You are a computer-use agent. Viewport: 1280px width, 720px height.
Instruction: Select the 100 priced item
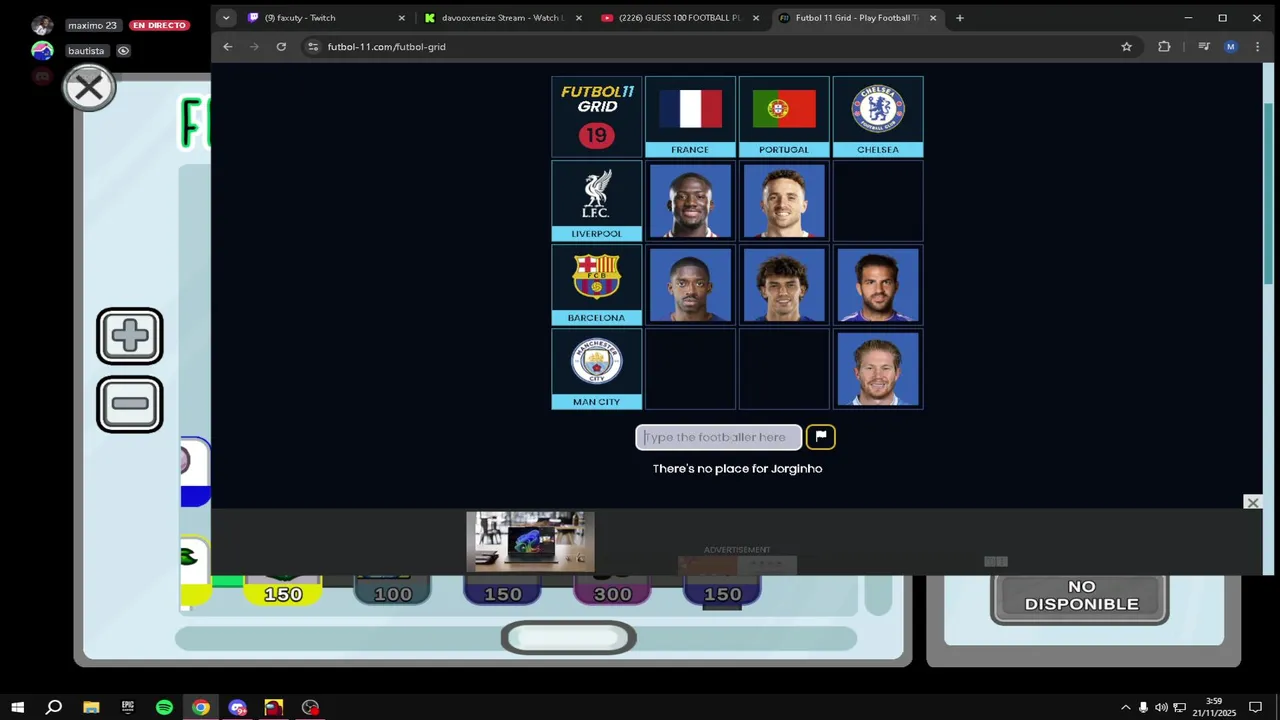tap(392, 592)
